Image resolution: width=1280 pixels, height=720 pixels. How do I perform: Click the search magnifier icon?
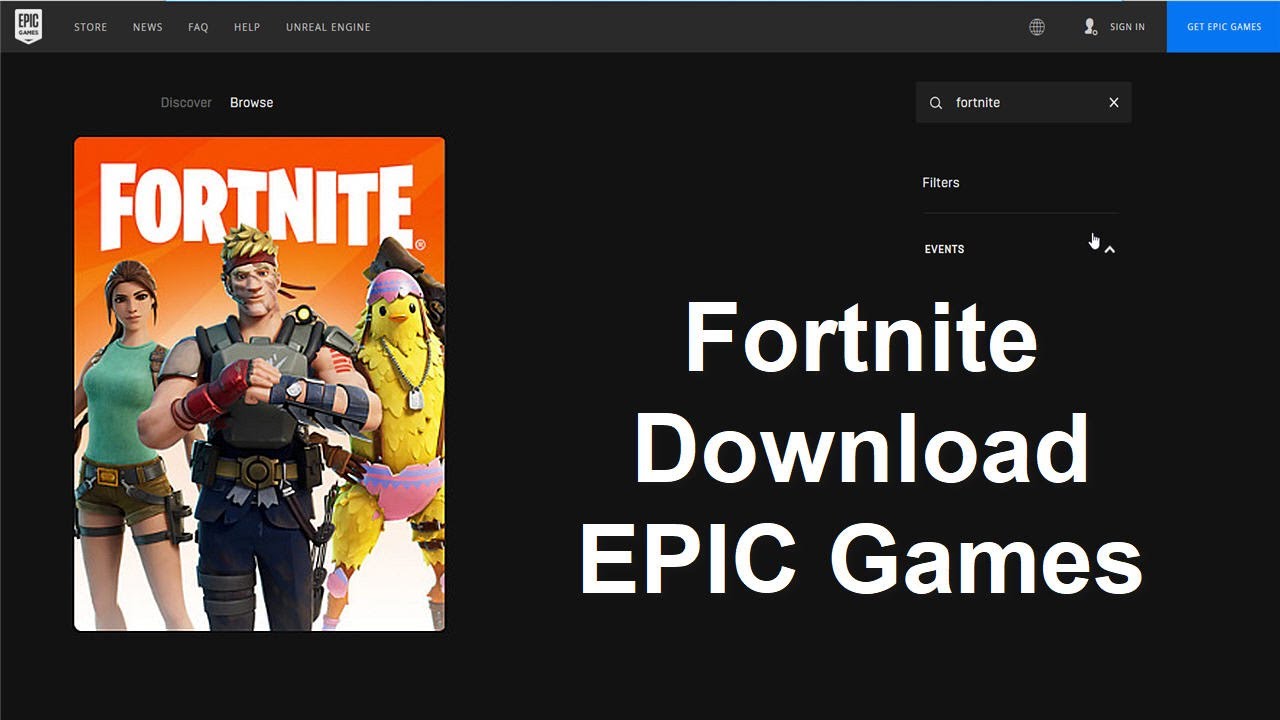(x=936, y=103)
